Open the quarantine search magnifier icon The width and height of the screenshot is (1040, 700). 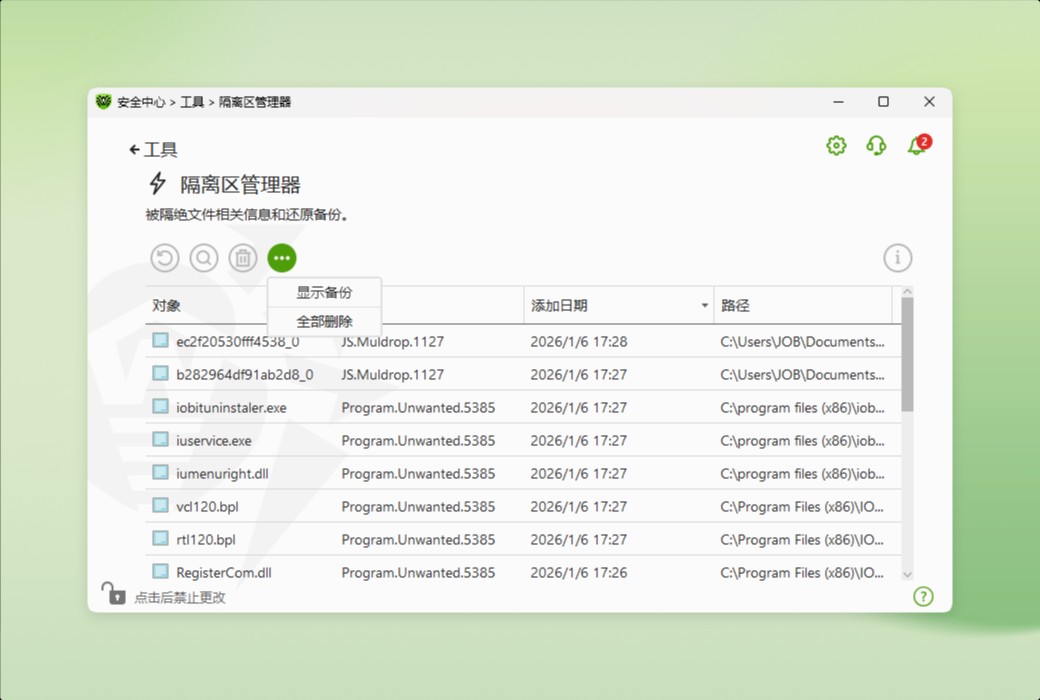[x=203, y=257]
